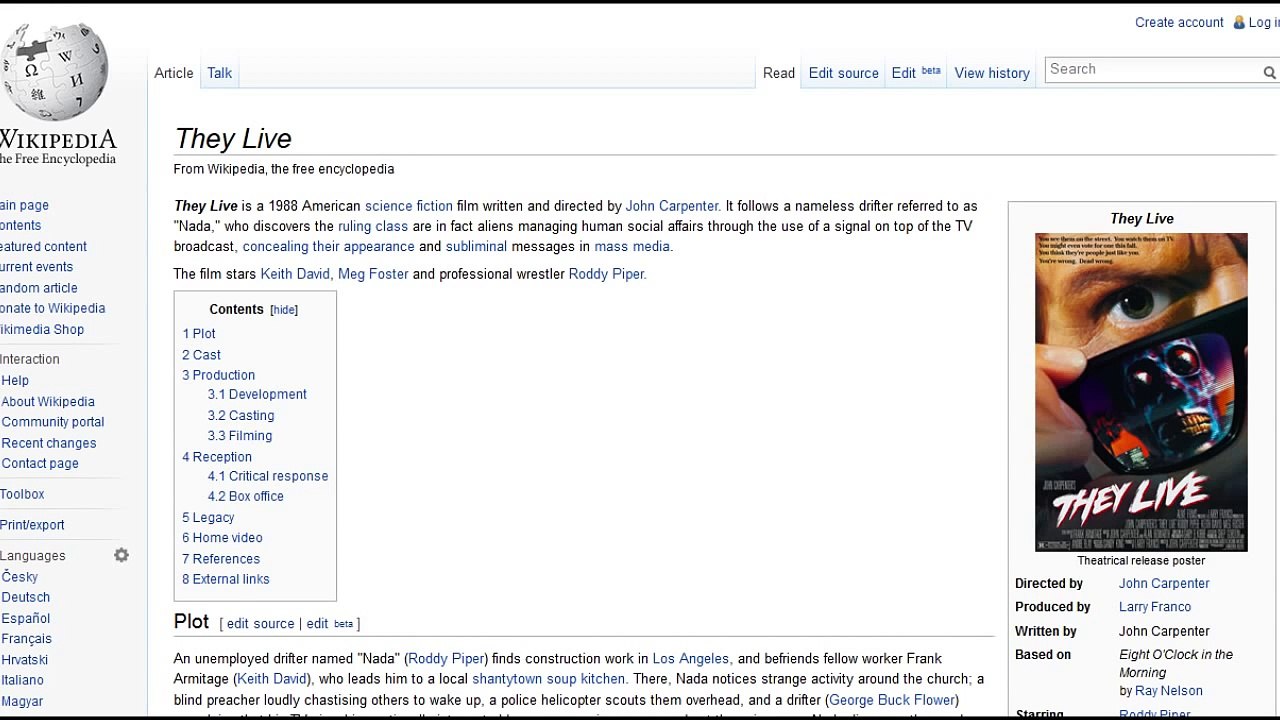Jump to 7 References in Contents

[221, 559]
